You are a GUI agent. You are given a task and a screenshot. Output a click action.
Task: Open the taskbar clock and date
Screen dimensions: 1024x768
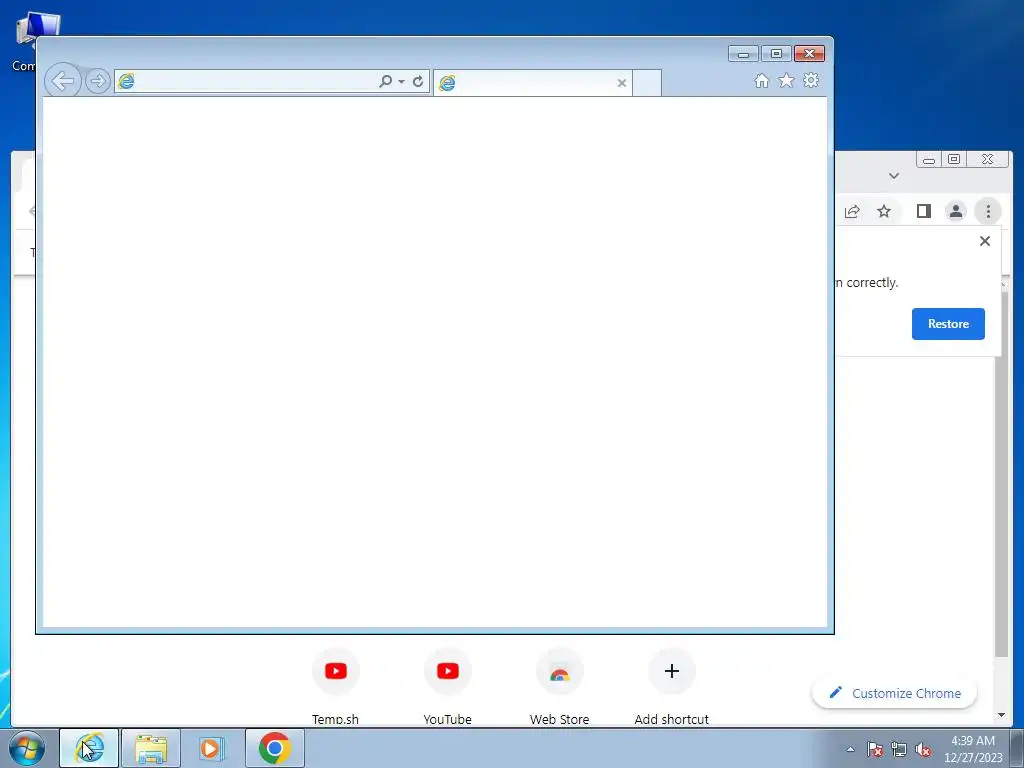click(973, 749)
